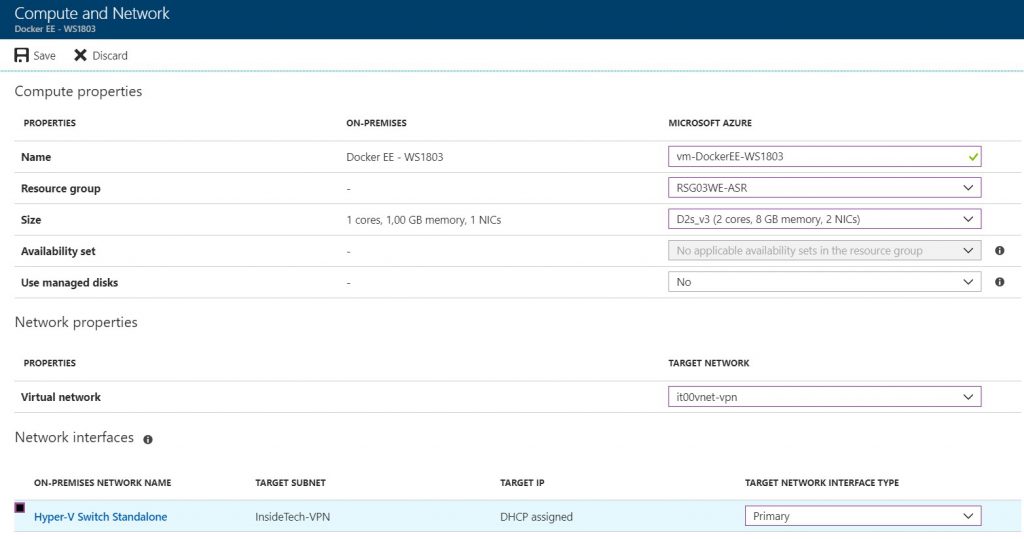Click info icon next to Network interfaces heading

click(x=148, y=440)
